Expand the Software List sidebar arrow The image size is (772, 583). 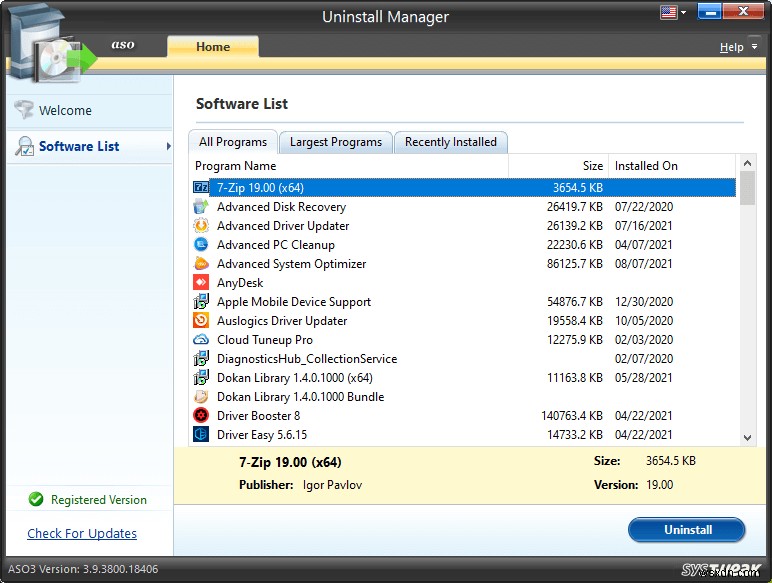point(168,146)
